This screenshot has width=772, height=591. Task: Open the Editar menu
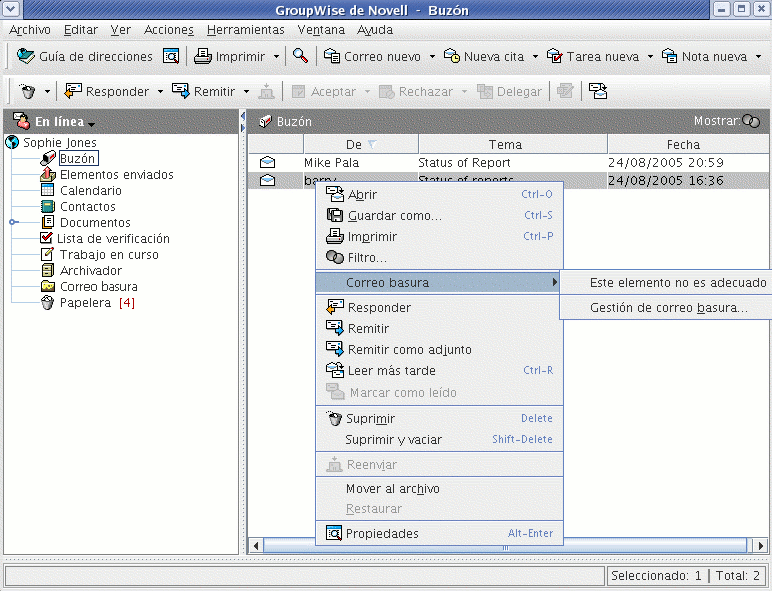coord(81,30)
